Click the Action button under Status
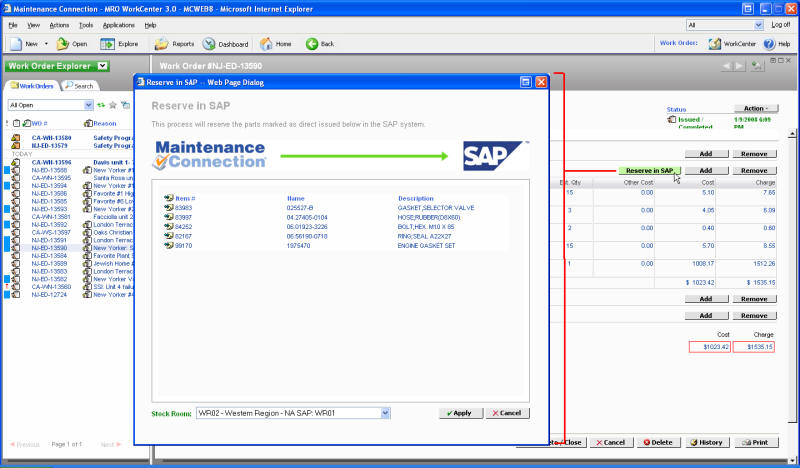The width and height of the screenshot is (800, 468). [756, 109]
